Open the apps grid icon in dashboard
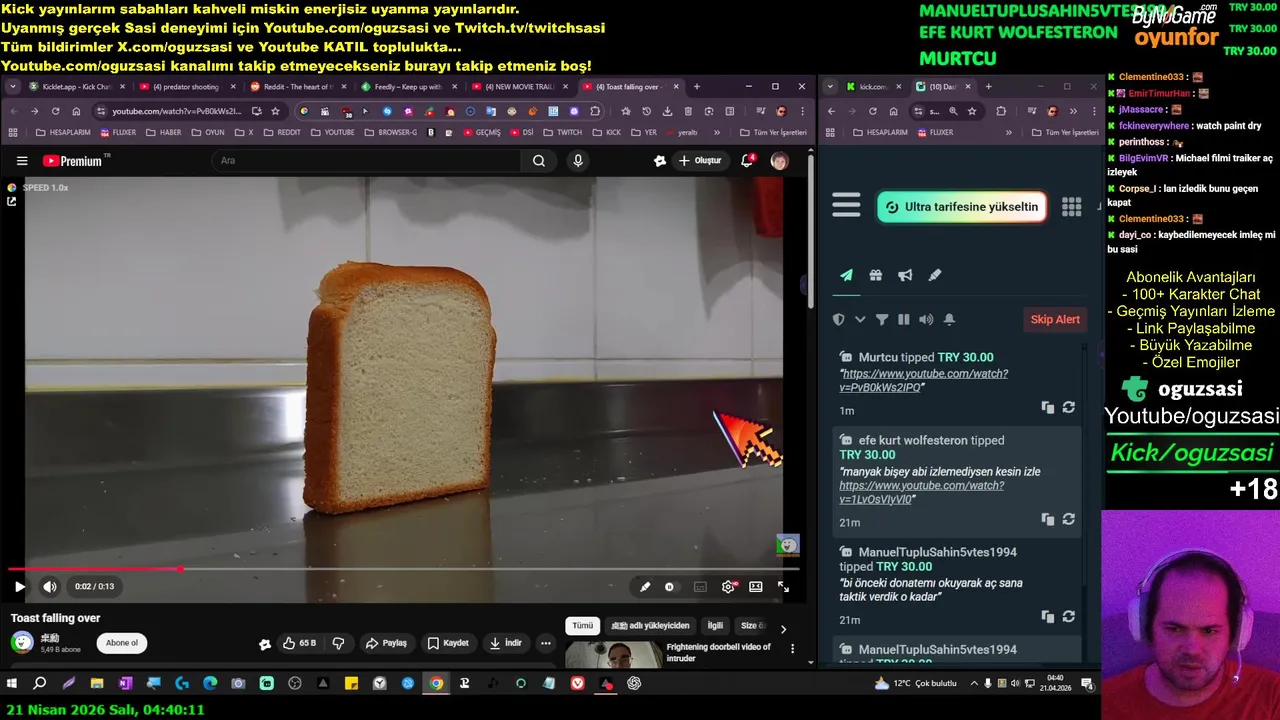The image size is (1280, 720). (1071, 206)
